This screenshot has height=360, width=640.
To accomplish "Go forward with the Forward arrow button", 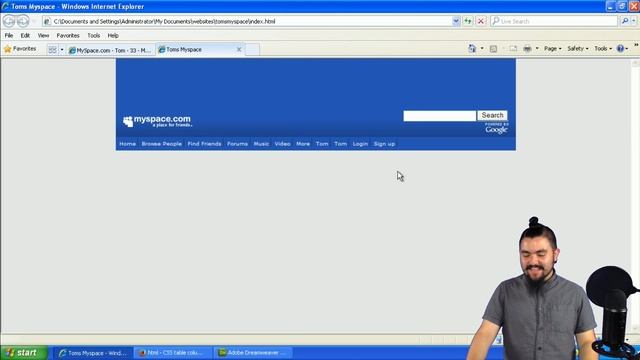I will [23, 21].
